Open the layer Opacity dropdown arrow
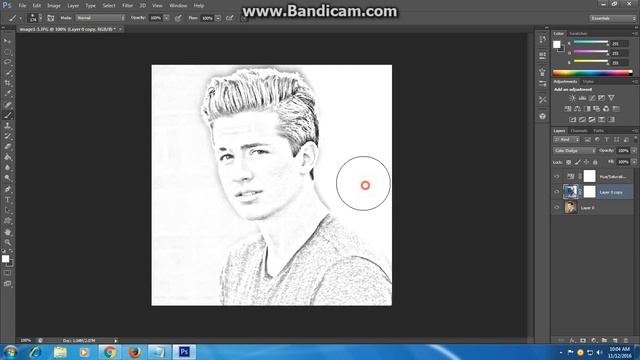The image size is (640, 360). coord(634,151)
